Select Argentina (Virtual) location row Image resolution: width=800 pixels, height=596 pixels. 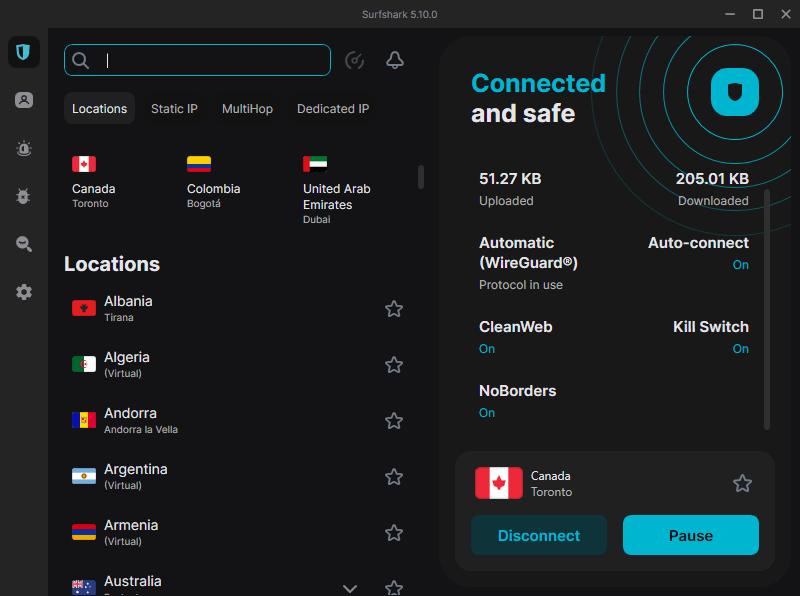tap(237, 477)
